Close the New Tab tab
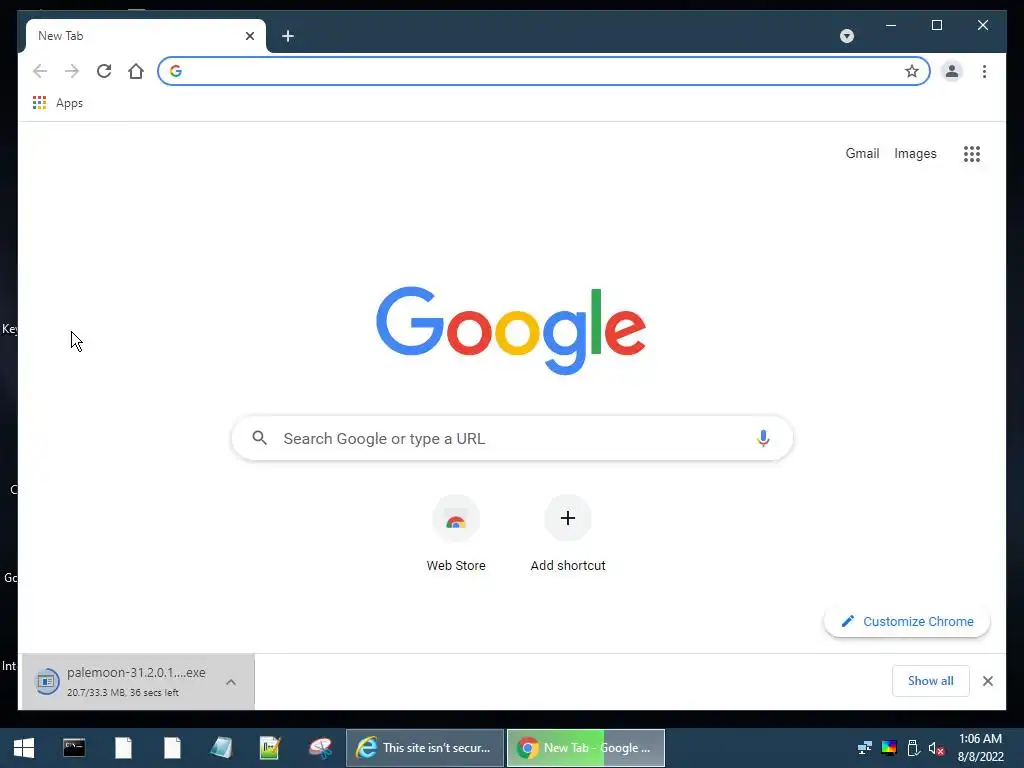1024x768 pixels. (x=249, y=36)
